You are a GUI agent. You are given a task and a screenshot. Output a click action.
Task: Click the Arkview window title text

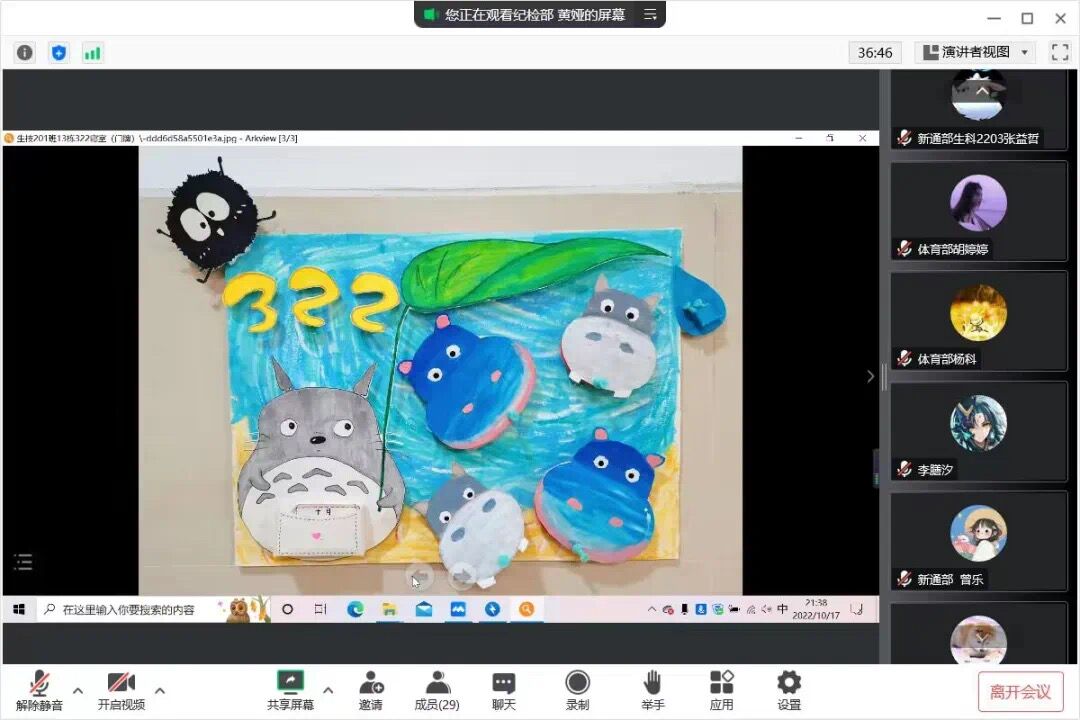click(x=157, y=138)
